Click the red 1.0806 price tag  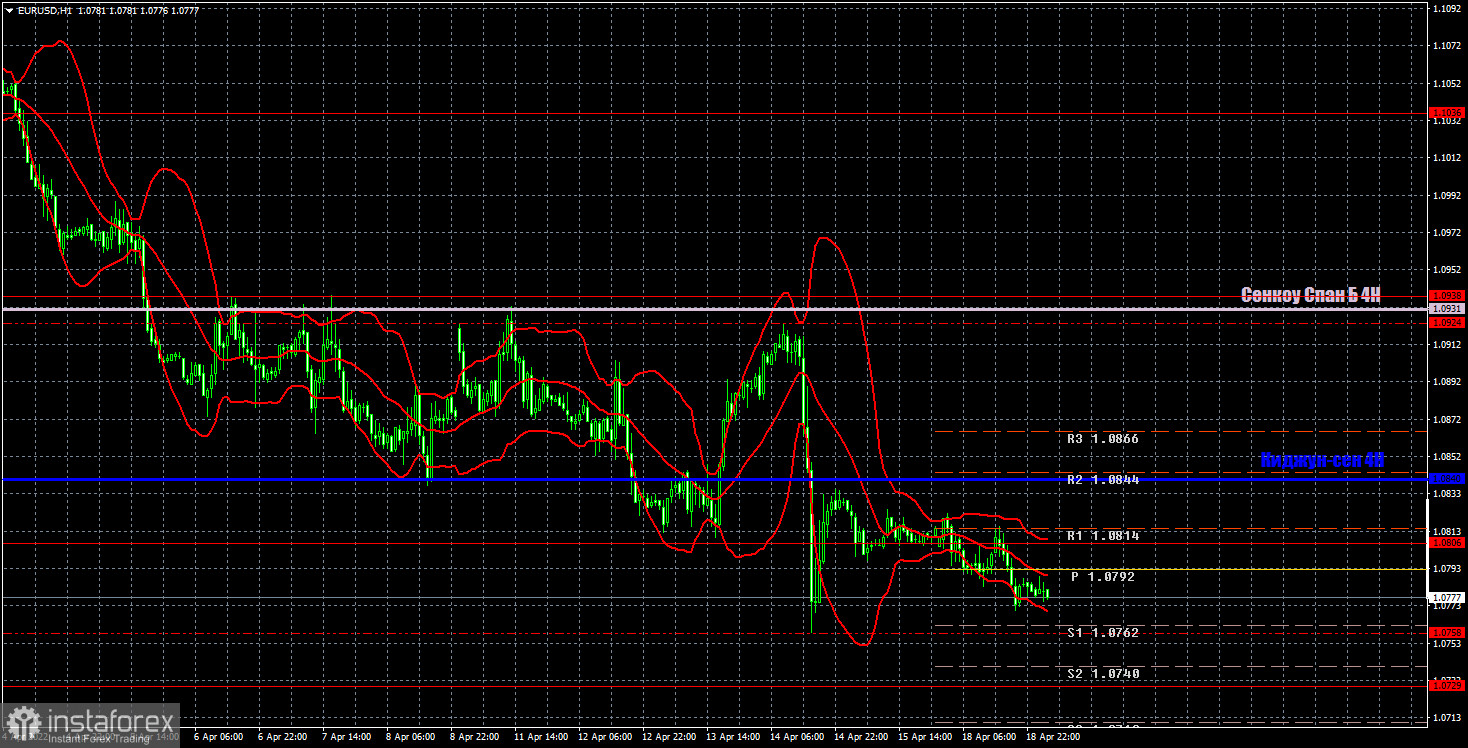[x=1447, y=543]
